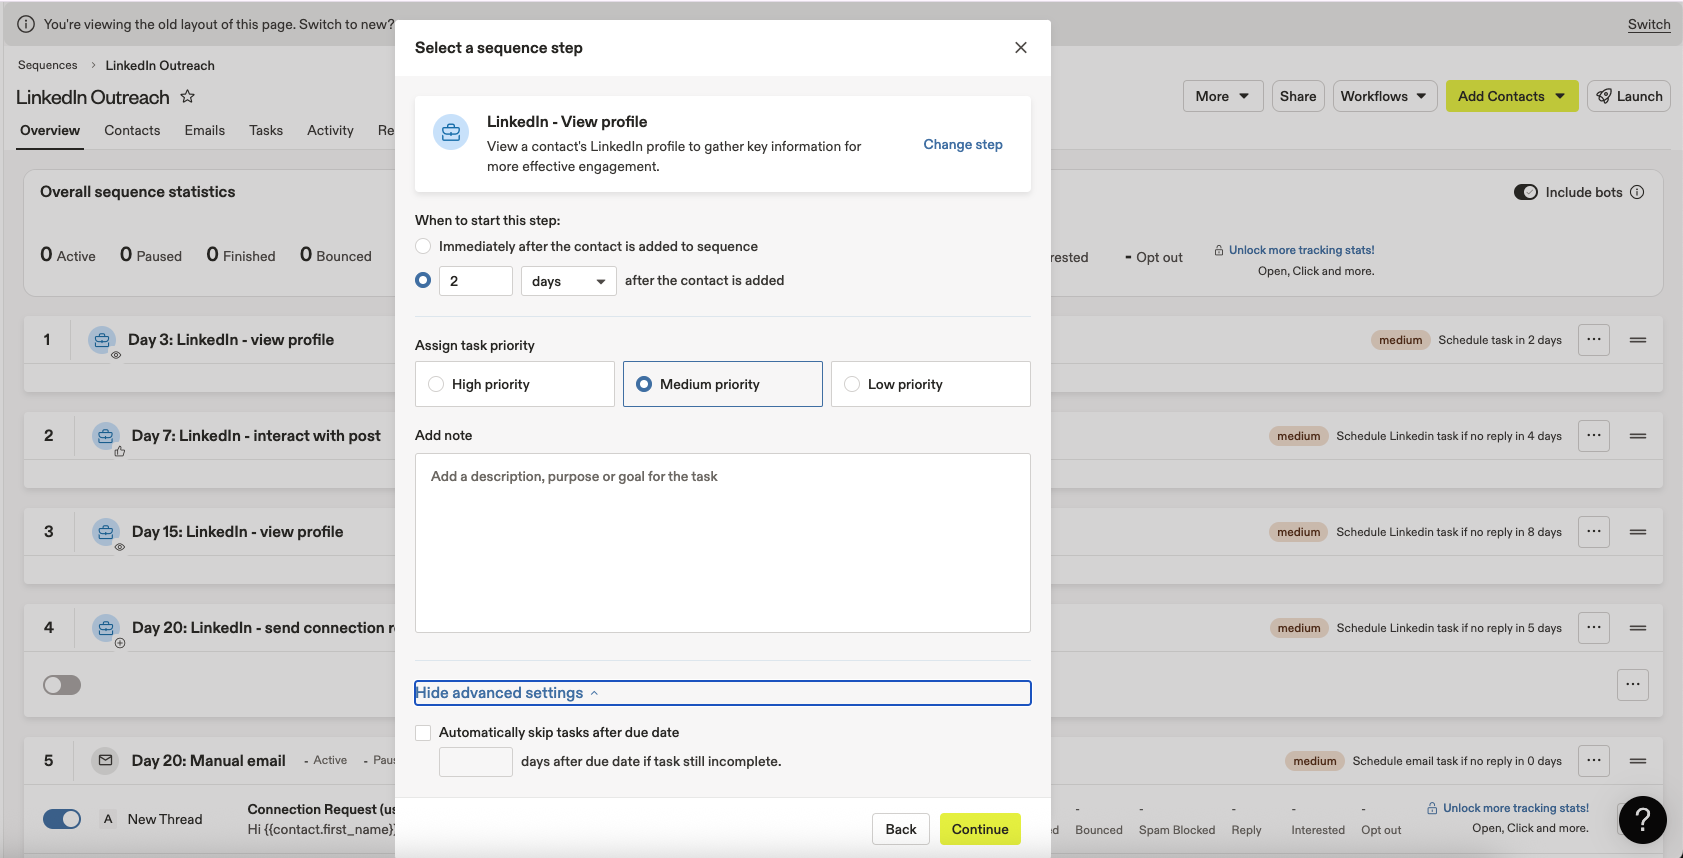Click the favorite star next to LinkedIn Outreach
The height and width of the screenshot is (858, 1683).
click(188, 97)
